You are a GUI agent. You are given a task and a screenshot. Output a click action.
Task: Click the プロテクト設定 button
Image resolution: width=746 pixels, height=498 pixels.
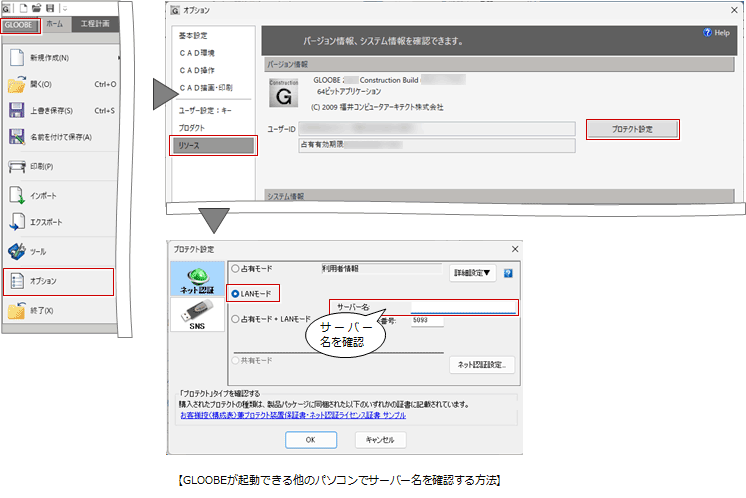click(x=632, y=129)
